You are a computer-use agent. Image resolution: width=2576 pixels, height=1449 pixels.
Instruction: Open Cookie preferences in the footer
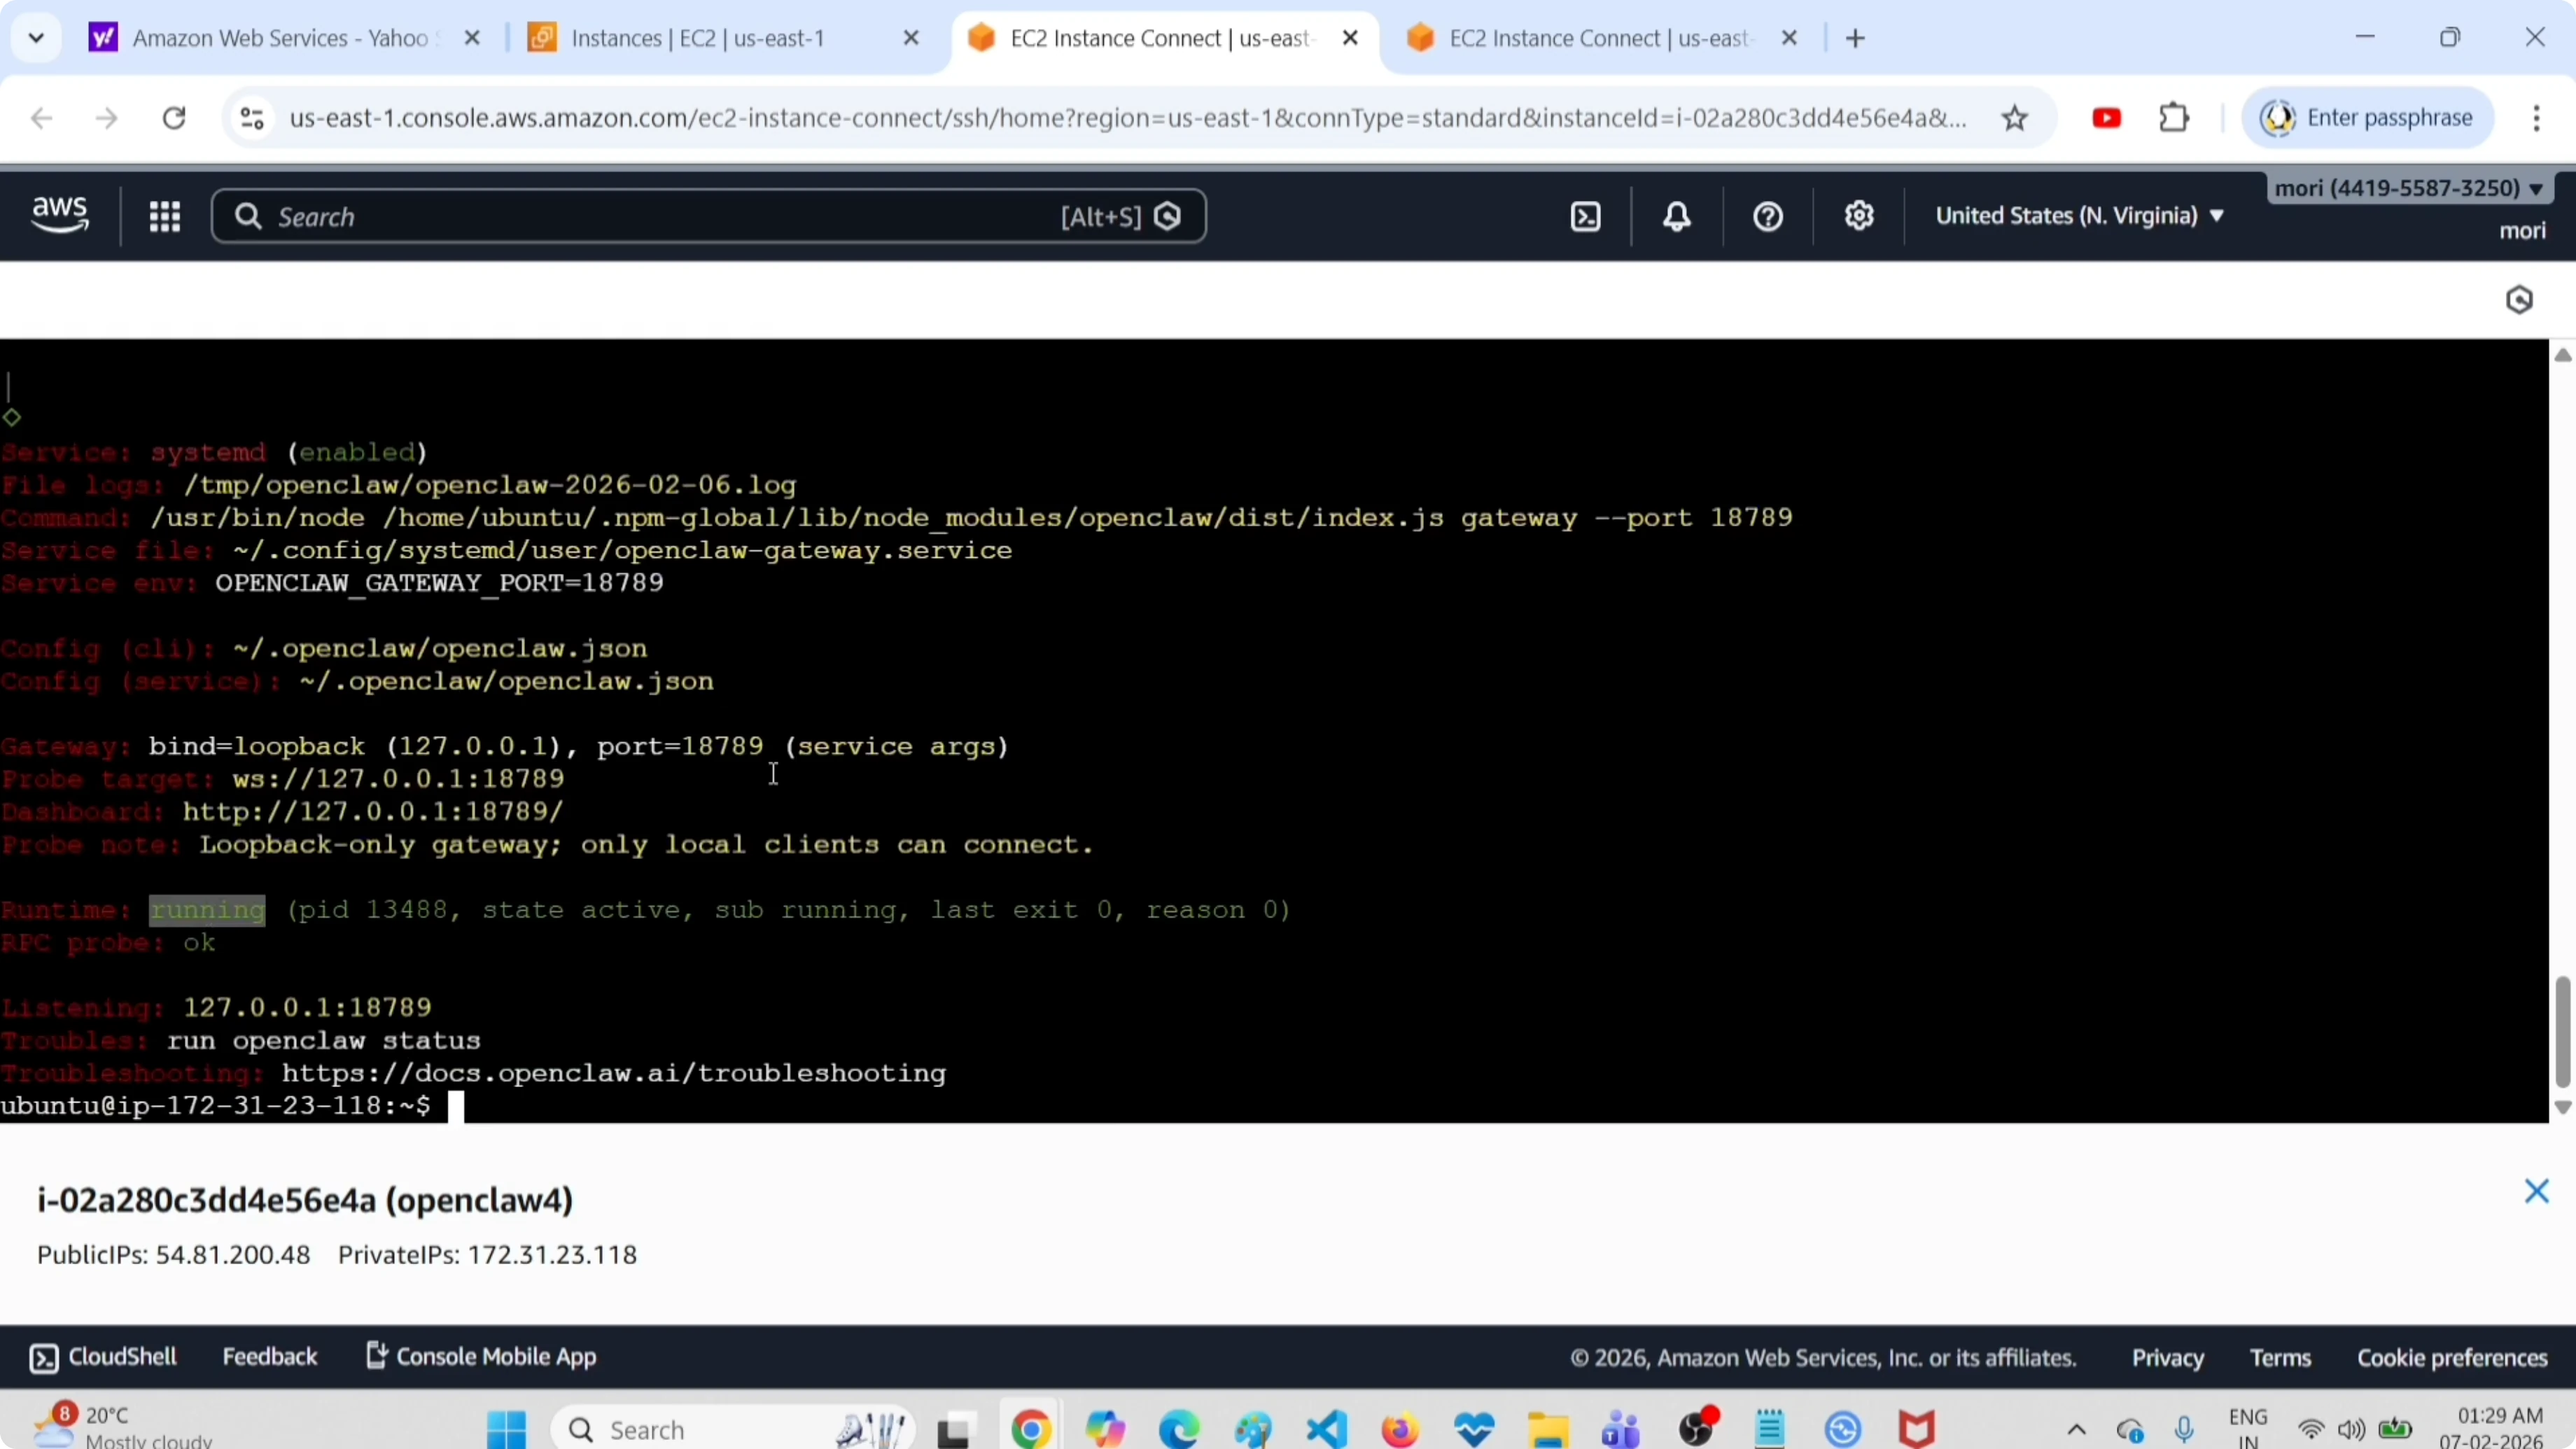(x=2452, y=1358)
